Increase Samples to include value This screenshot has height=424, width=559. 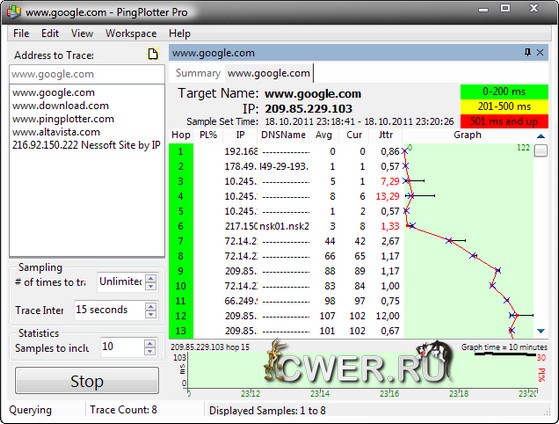(x=150, y=343)
